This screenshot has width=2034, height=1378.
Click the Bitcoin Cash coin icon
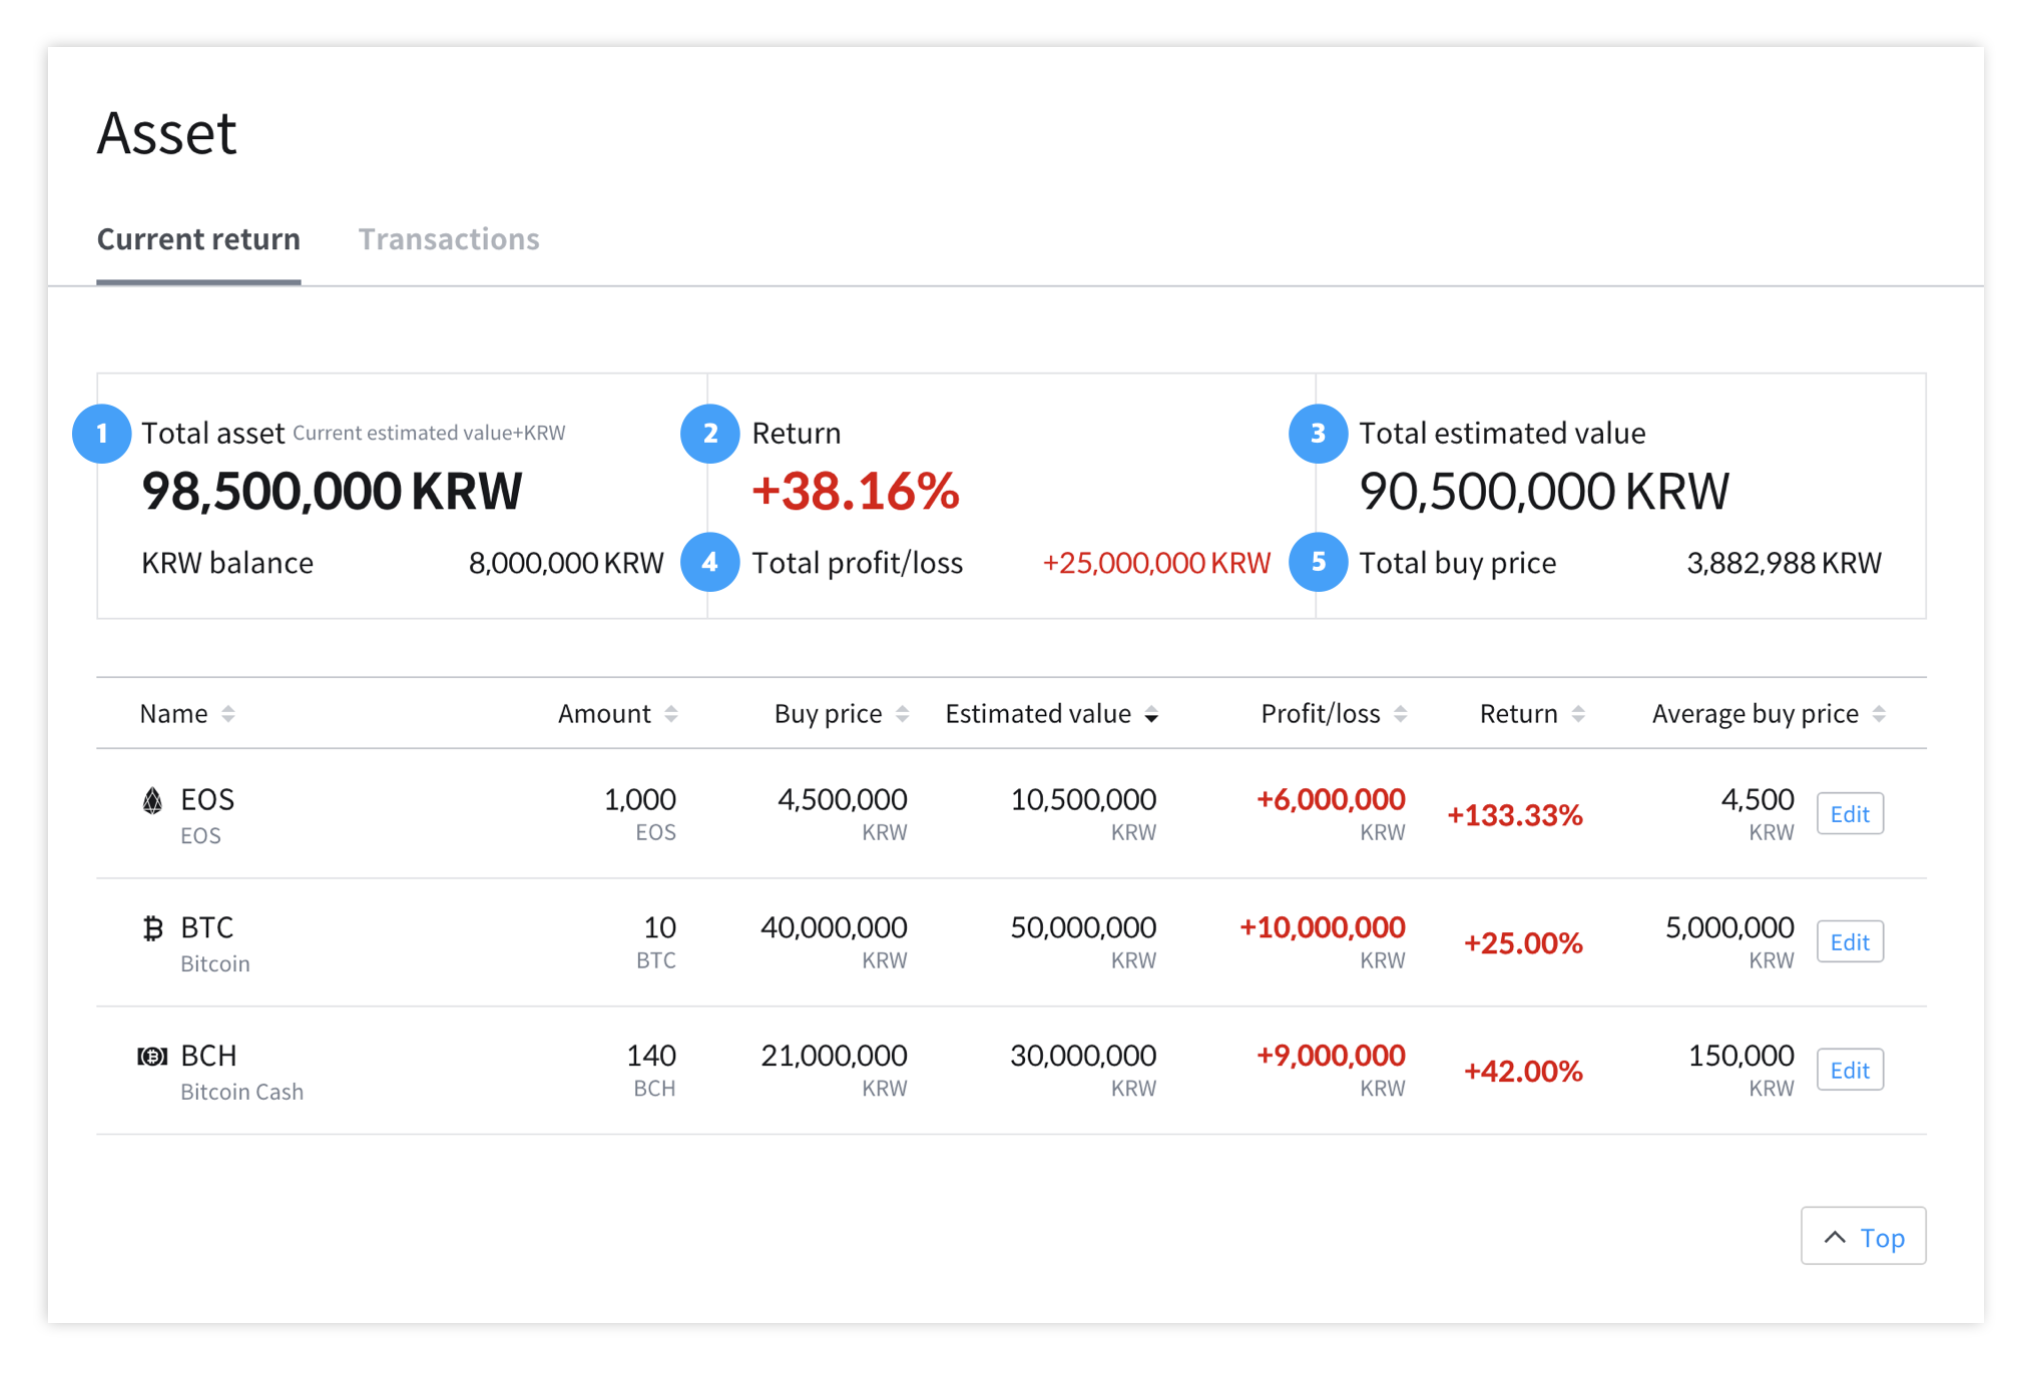[152, 1056]
